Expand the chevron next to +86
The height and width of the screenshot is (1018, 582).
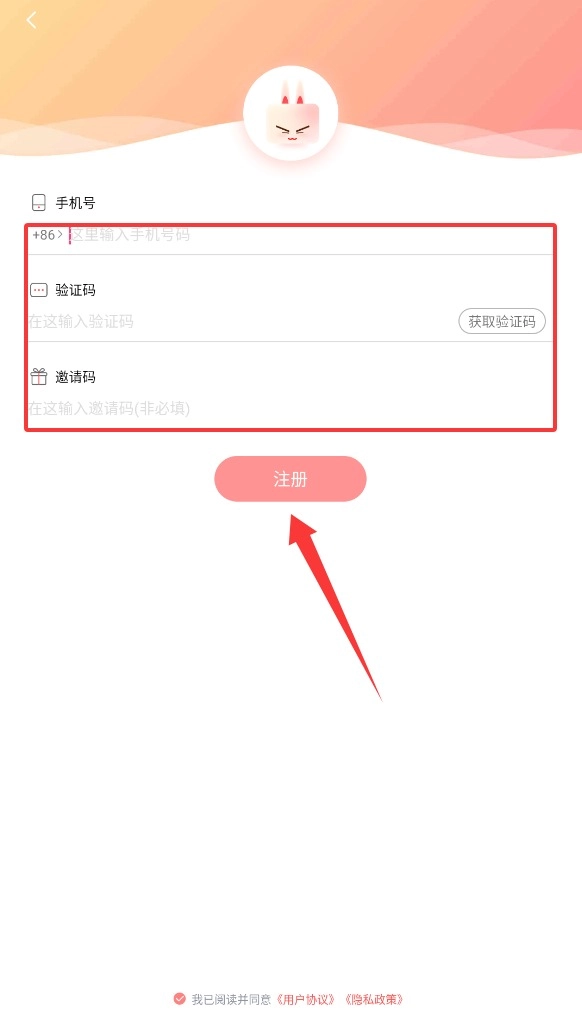pyautogui.click(x=60, y=234)
